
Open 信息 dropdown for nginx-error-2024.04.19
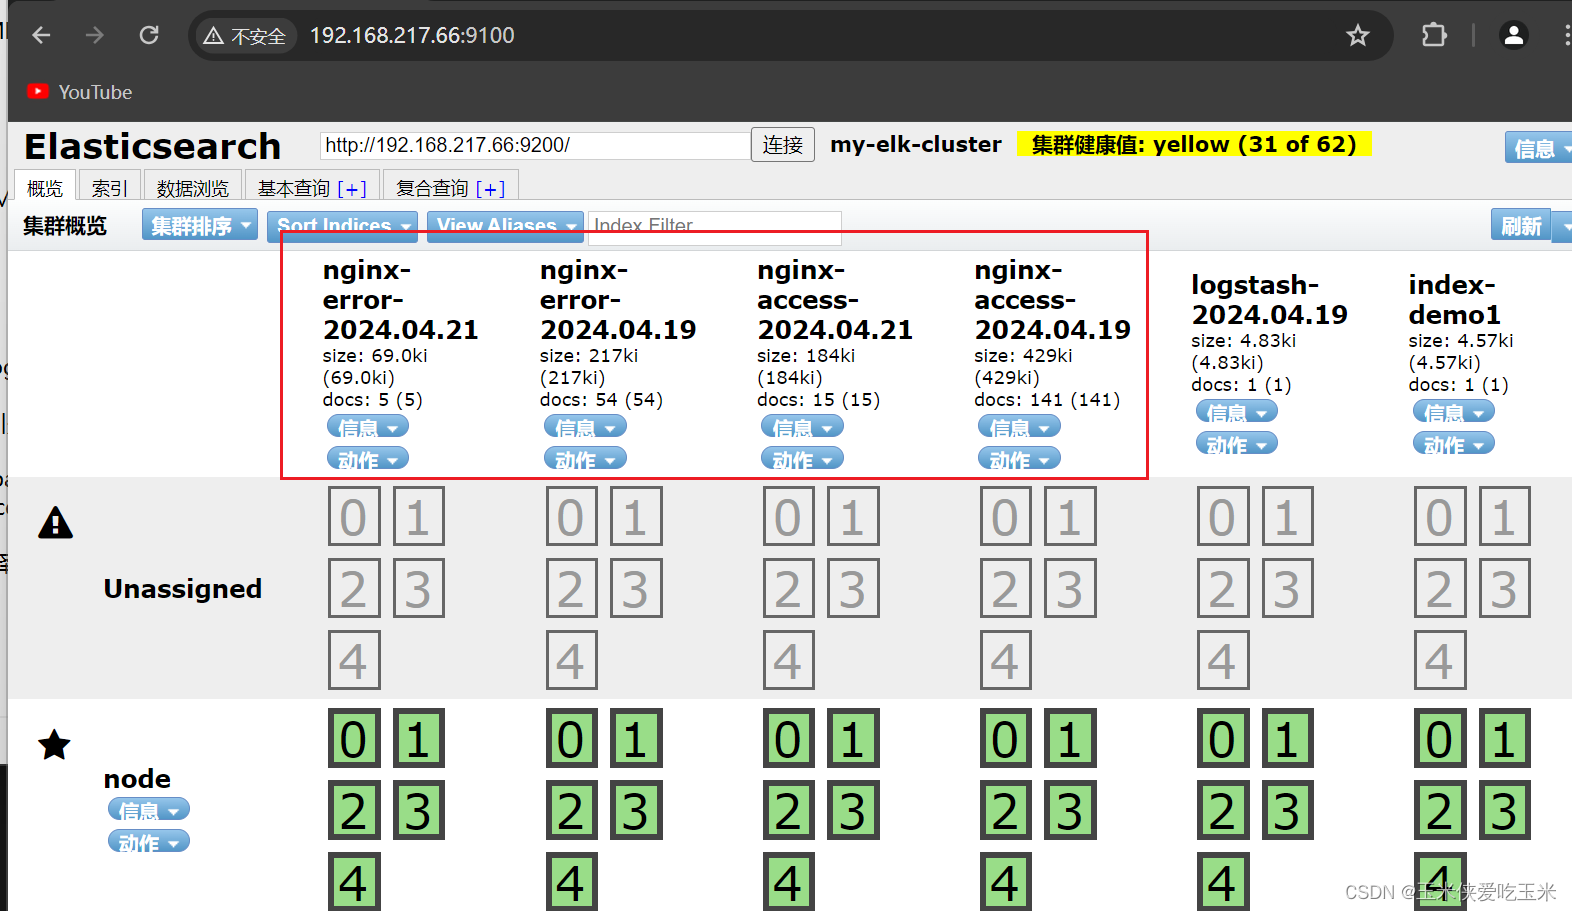(585, 428)
